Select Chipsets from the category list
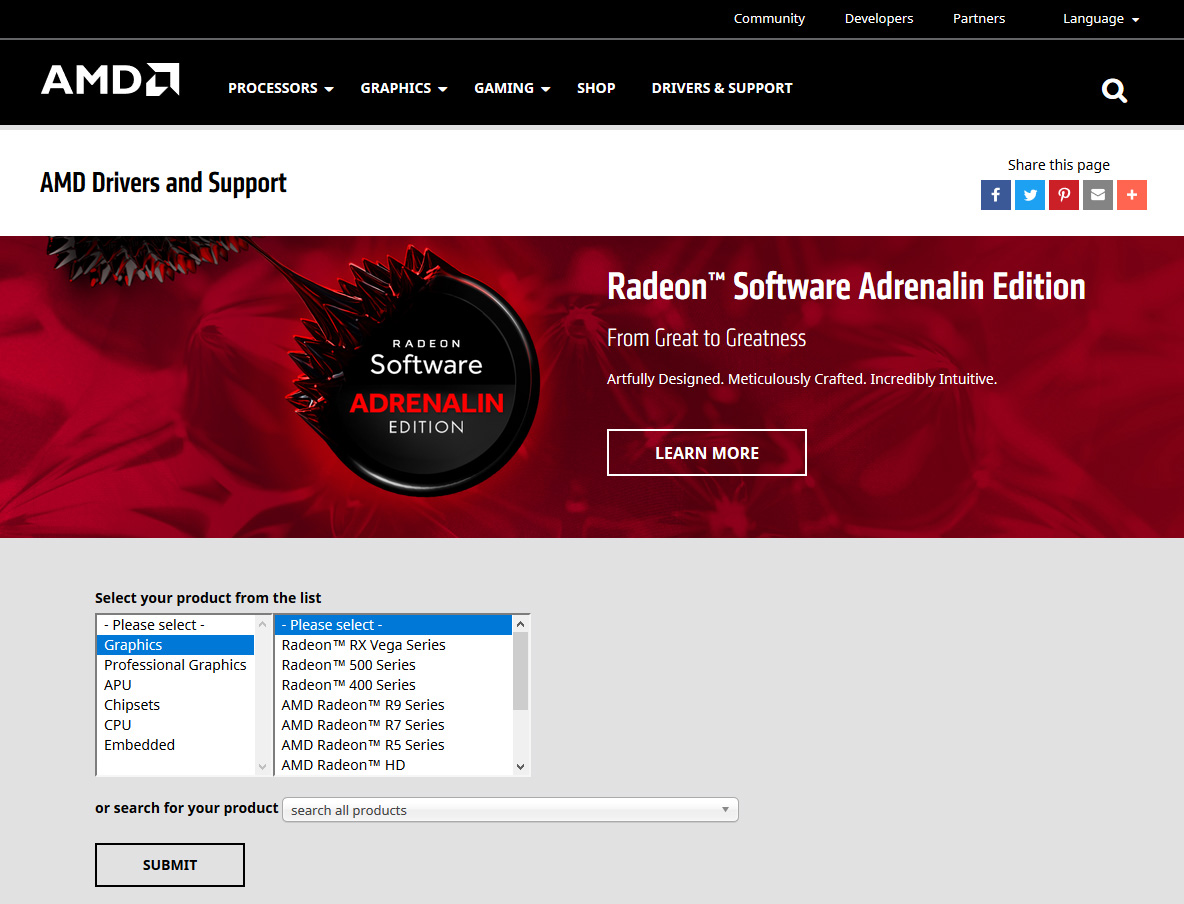 coord(132,705)
